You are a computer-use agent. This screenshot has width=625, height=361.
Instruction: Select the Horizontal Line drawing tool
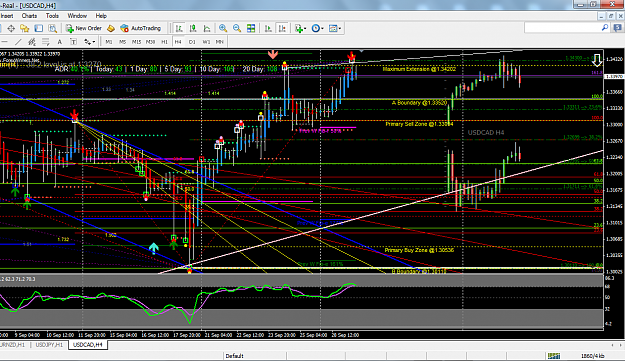[x=5, y=41]
